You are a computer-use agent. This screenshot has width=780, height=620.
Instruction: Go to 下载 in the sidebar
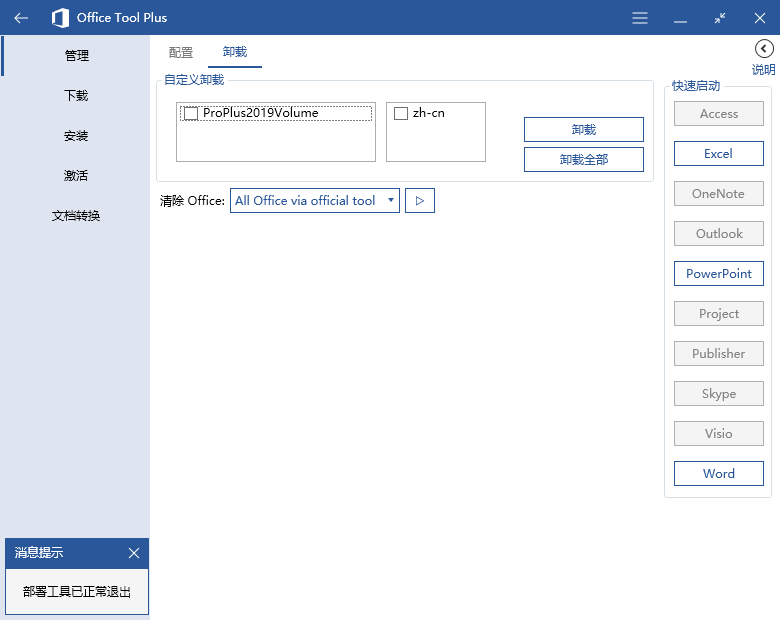pyautogui.click(x=76, y=96)
